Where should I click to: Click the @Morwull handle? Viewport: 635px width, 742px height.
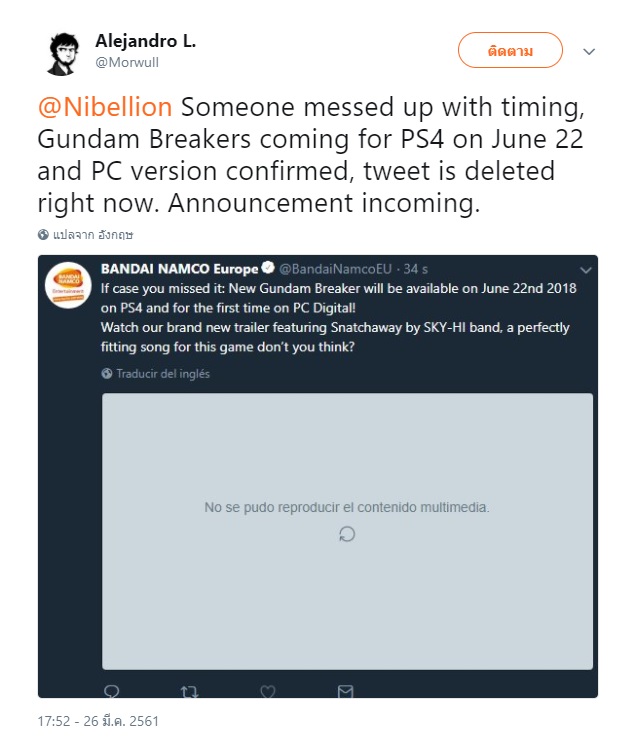[x=127, y=61]
